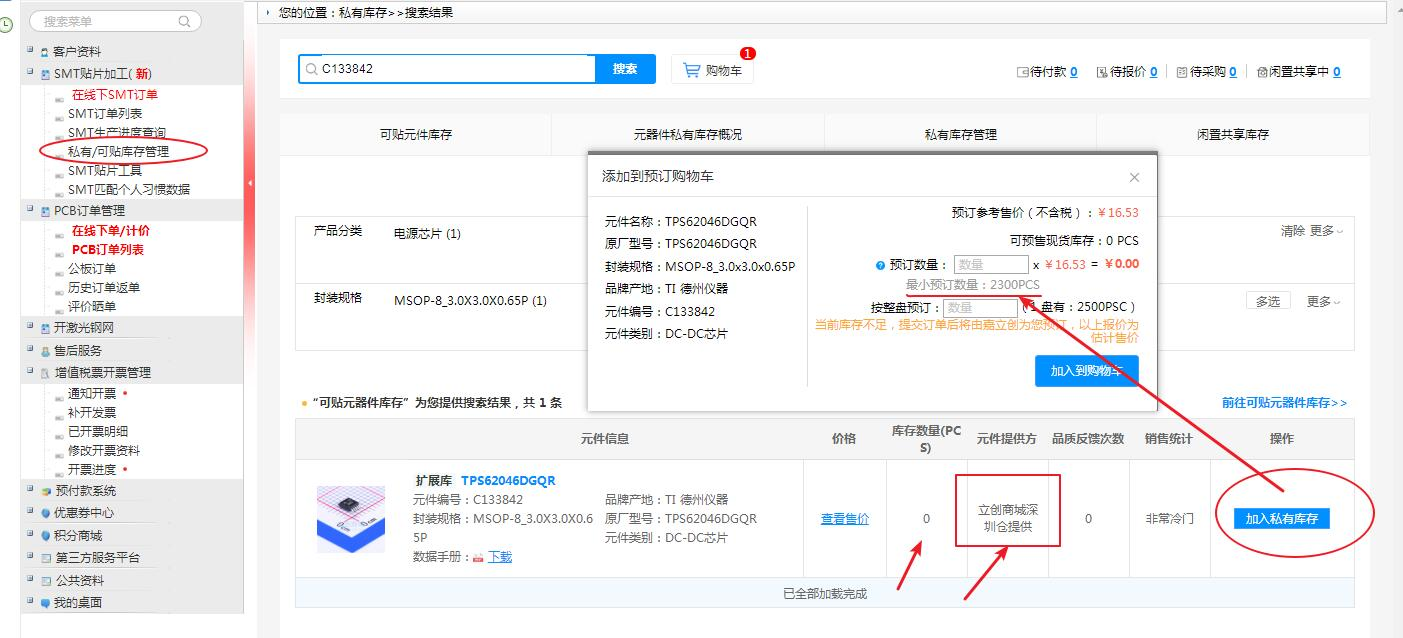Click the TPS62046DGQR component thumbnail
This screenshot has width=1403, height=638.
tap(350, 519)
